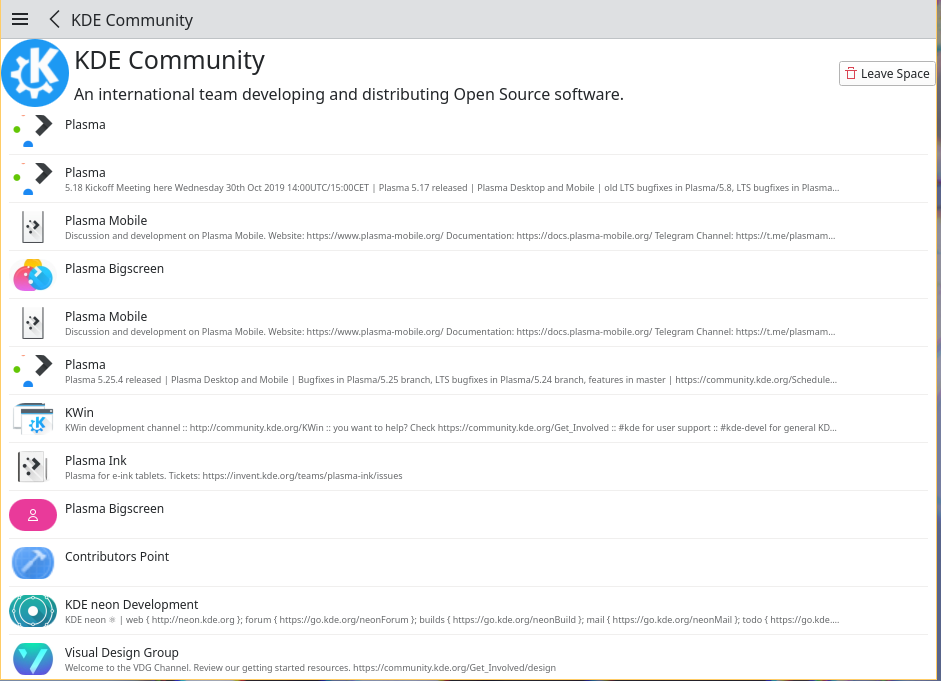The width and height of the screenshot is (941, 681).
Task: Click the large 'KDE Community' space heading
Action: [169, 60]
